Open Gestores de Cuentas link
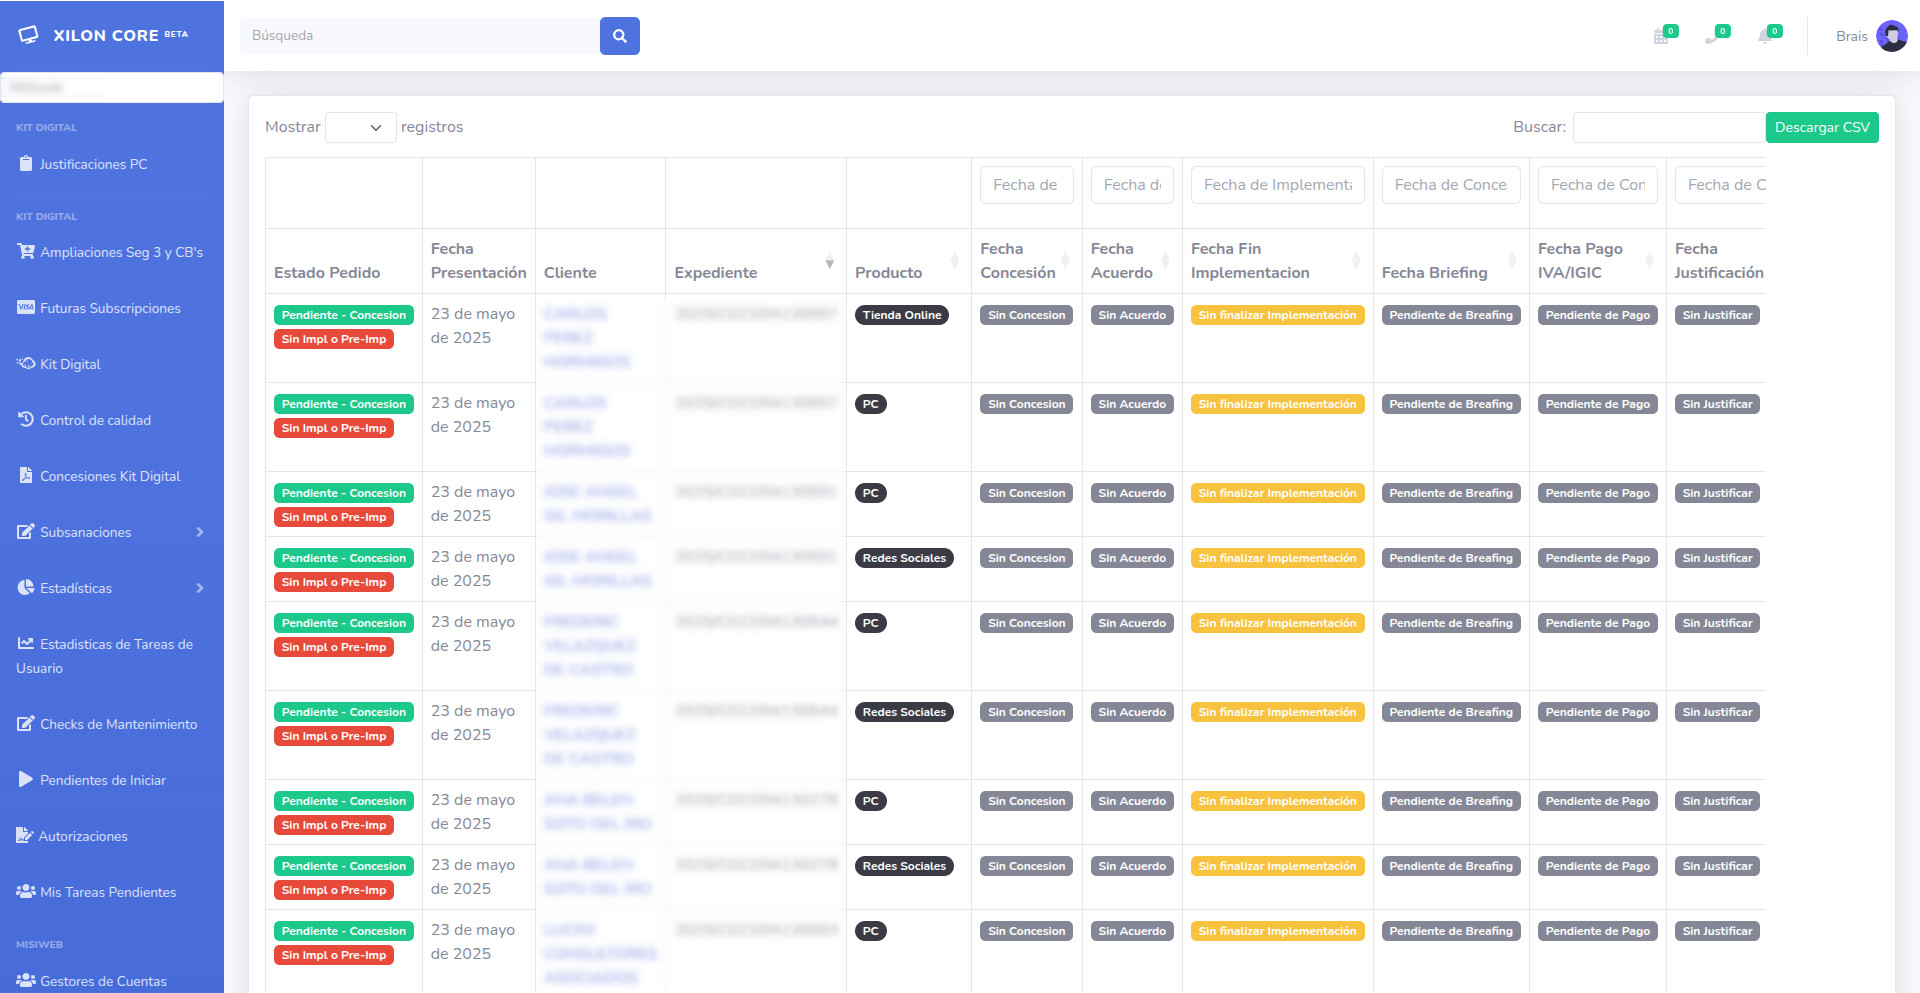Viewport: 1920px width, 993px height. [x=103, y=981]
